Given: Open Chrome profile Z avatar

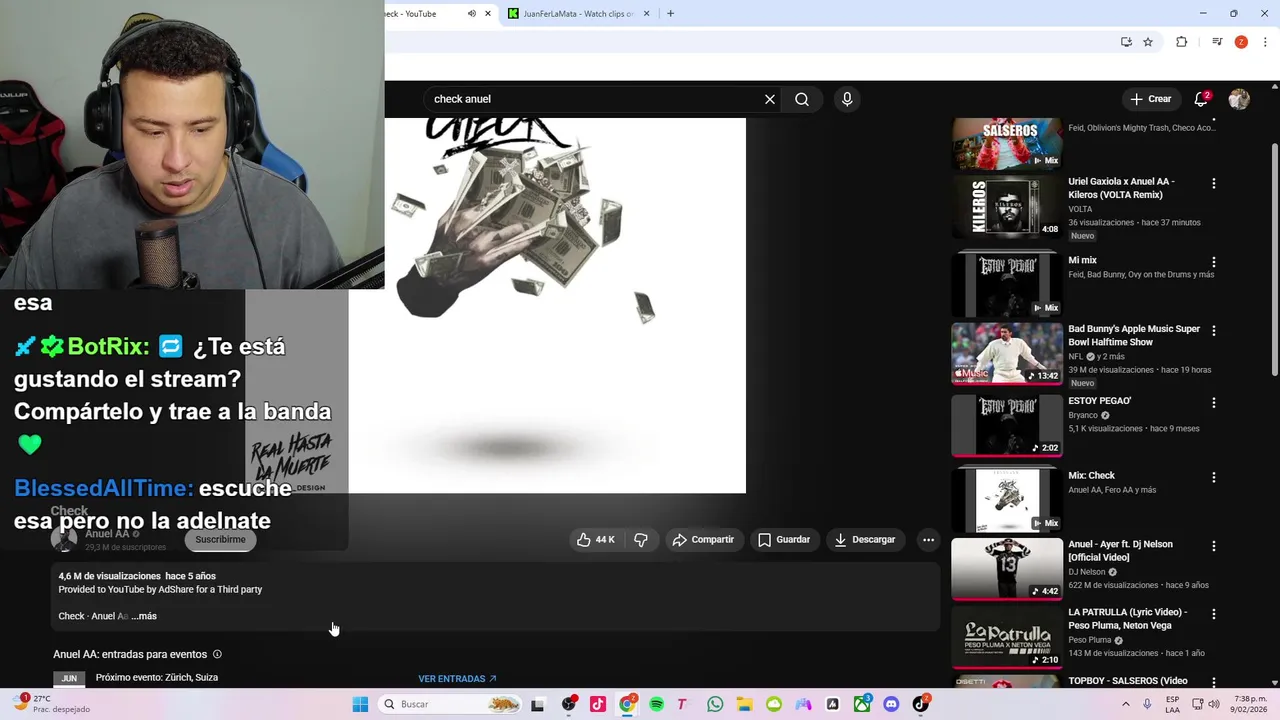Looking at the screenshot, I should tap(1241, 42).
